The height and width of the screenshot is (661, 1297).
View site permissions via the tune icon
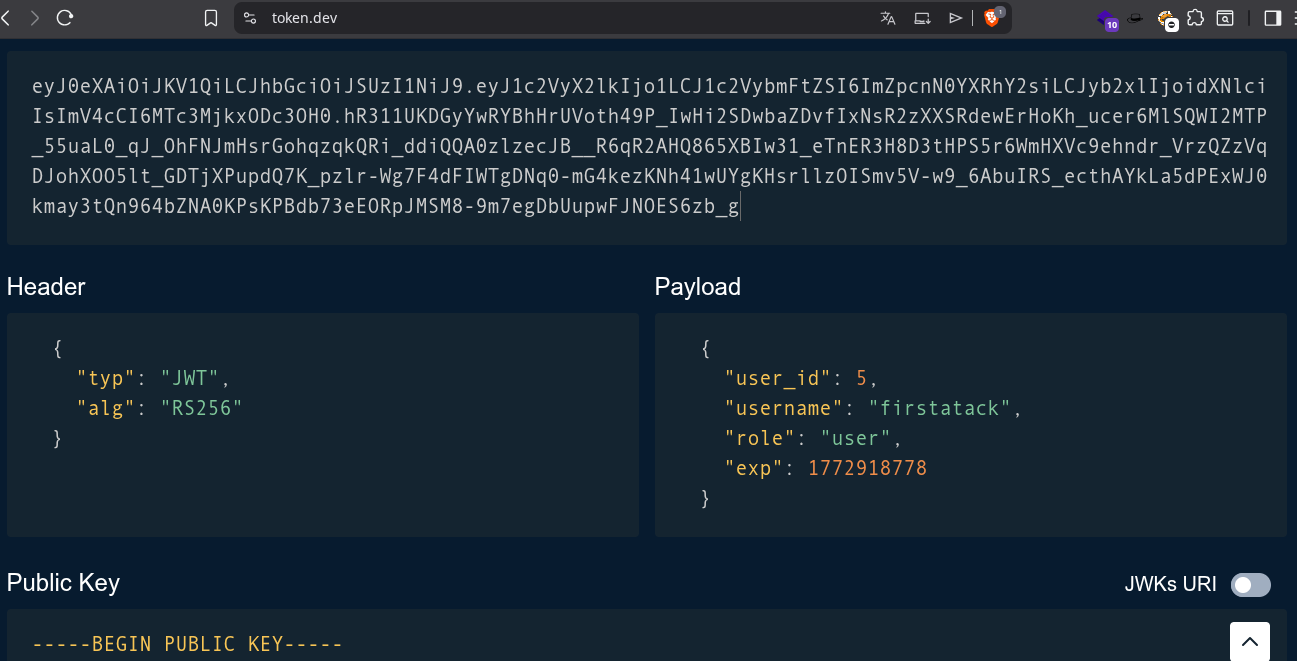click(x=249, y=17)
